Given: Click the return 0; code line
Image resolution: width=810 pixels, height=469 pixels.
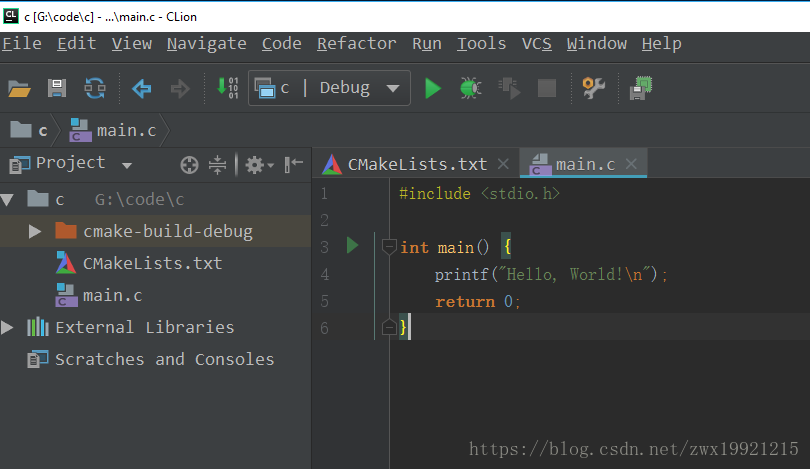Looking at the screenshot, I should [x=477, y=302].
